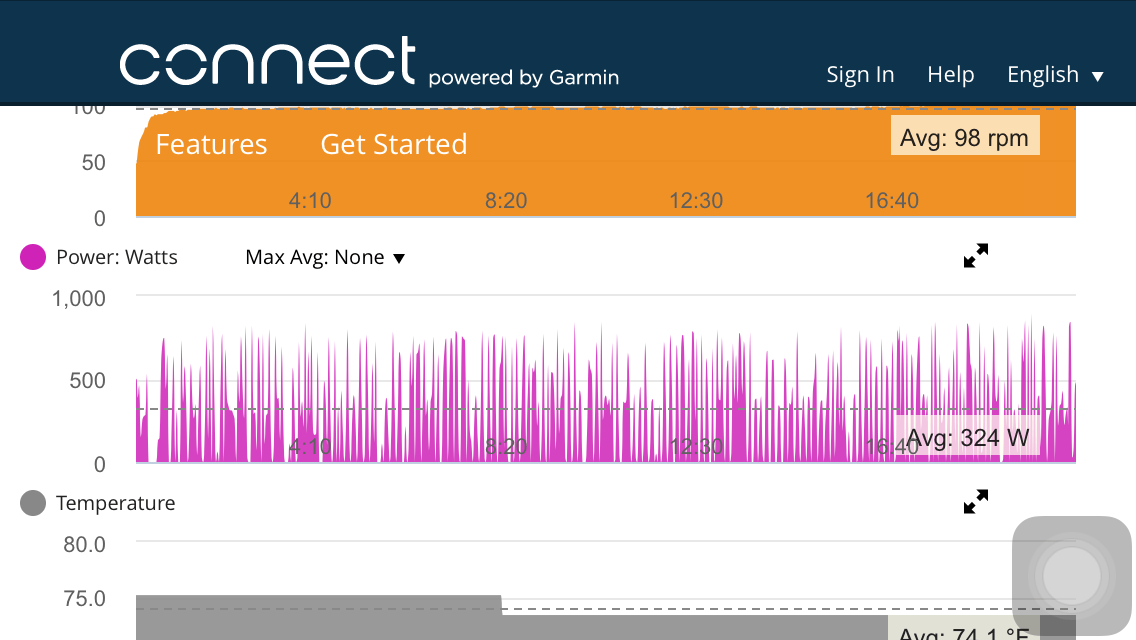Open the English language dropdown

click(x=1055, y=74)
